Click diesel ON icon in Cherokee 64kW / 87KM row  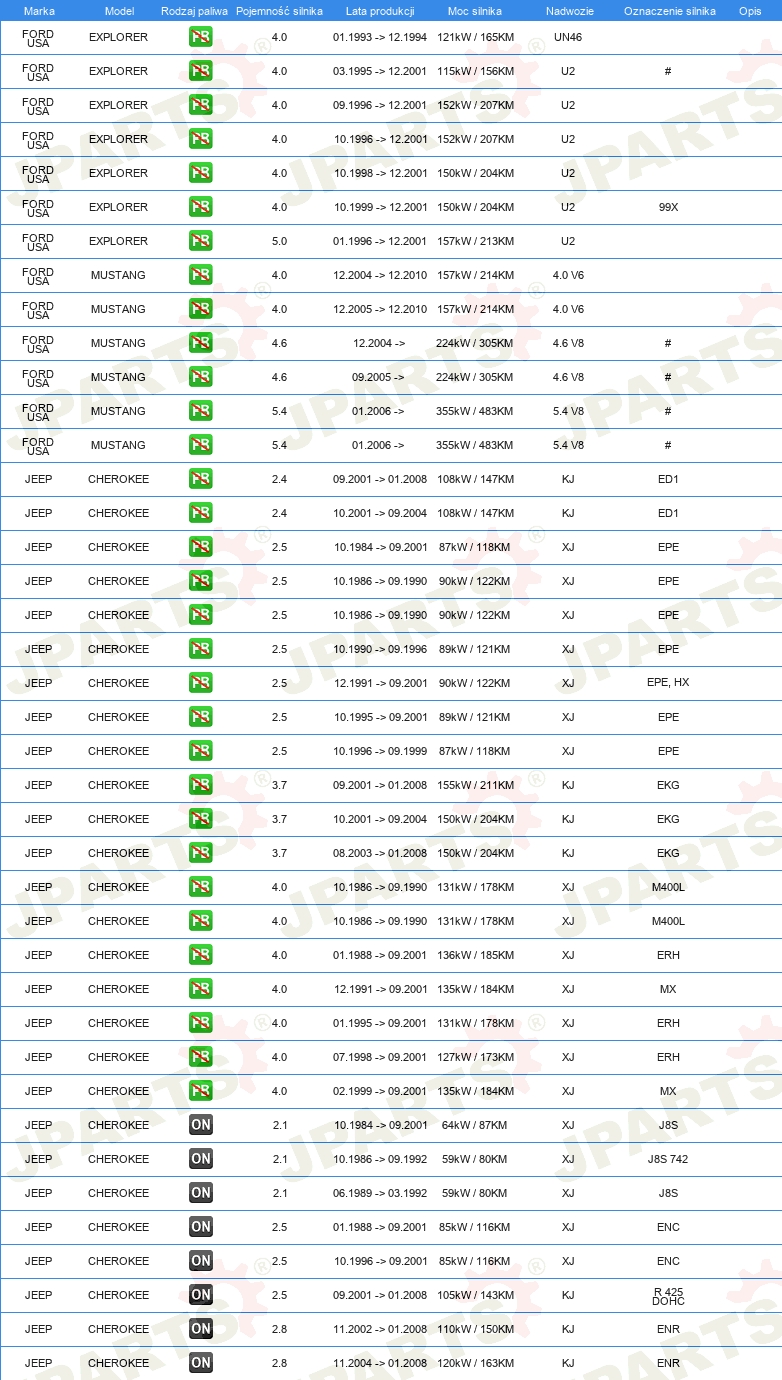pyautogui.click(x=200, y=1125)
